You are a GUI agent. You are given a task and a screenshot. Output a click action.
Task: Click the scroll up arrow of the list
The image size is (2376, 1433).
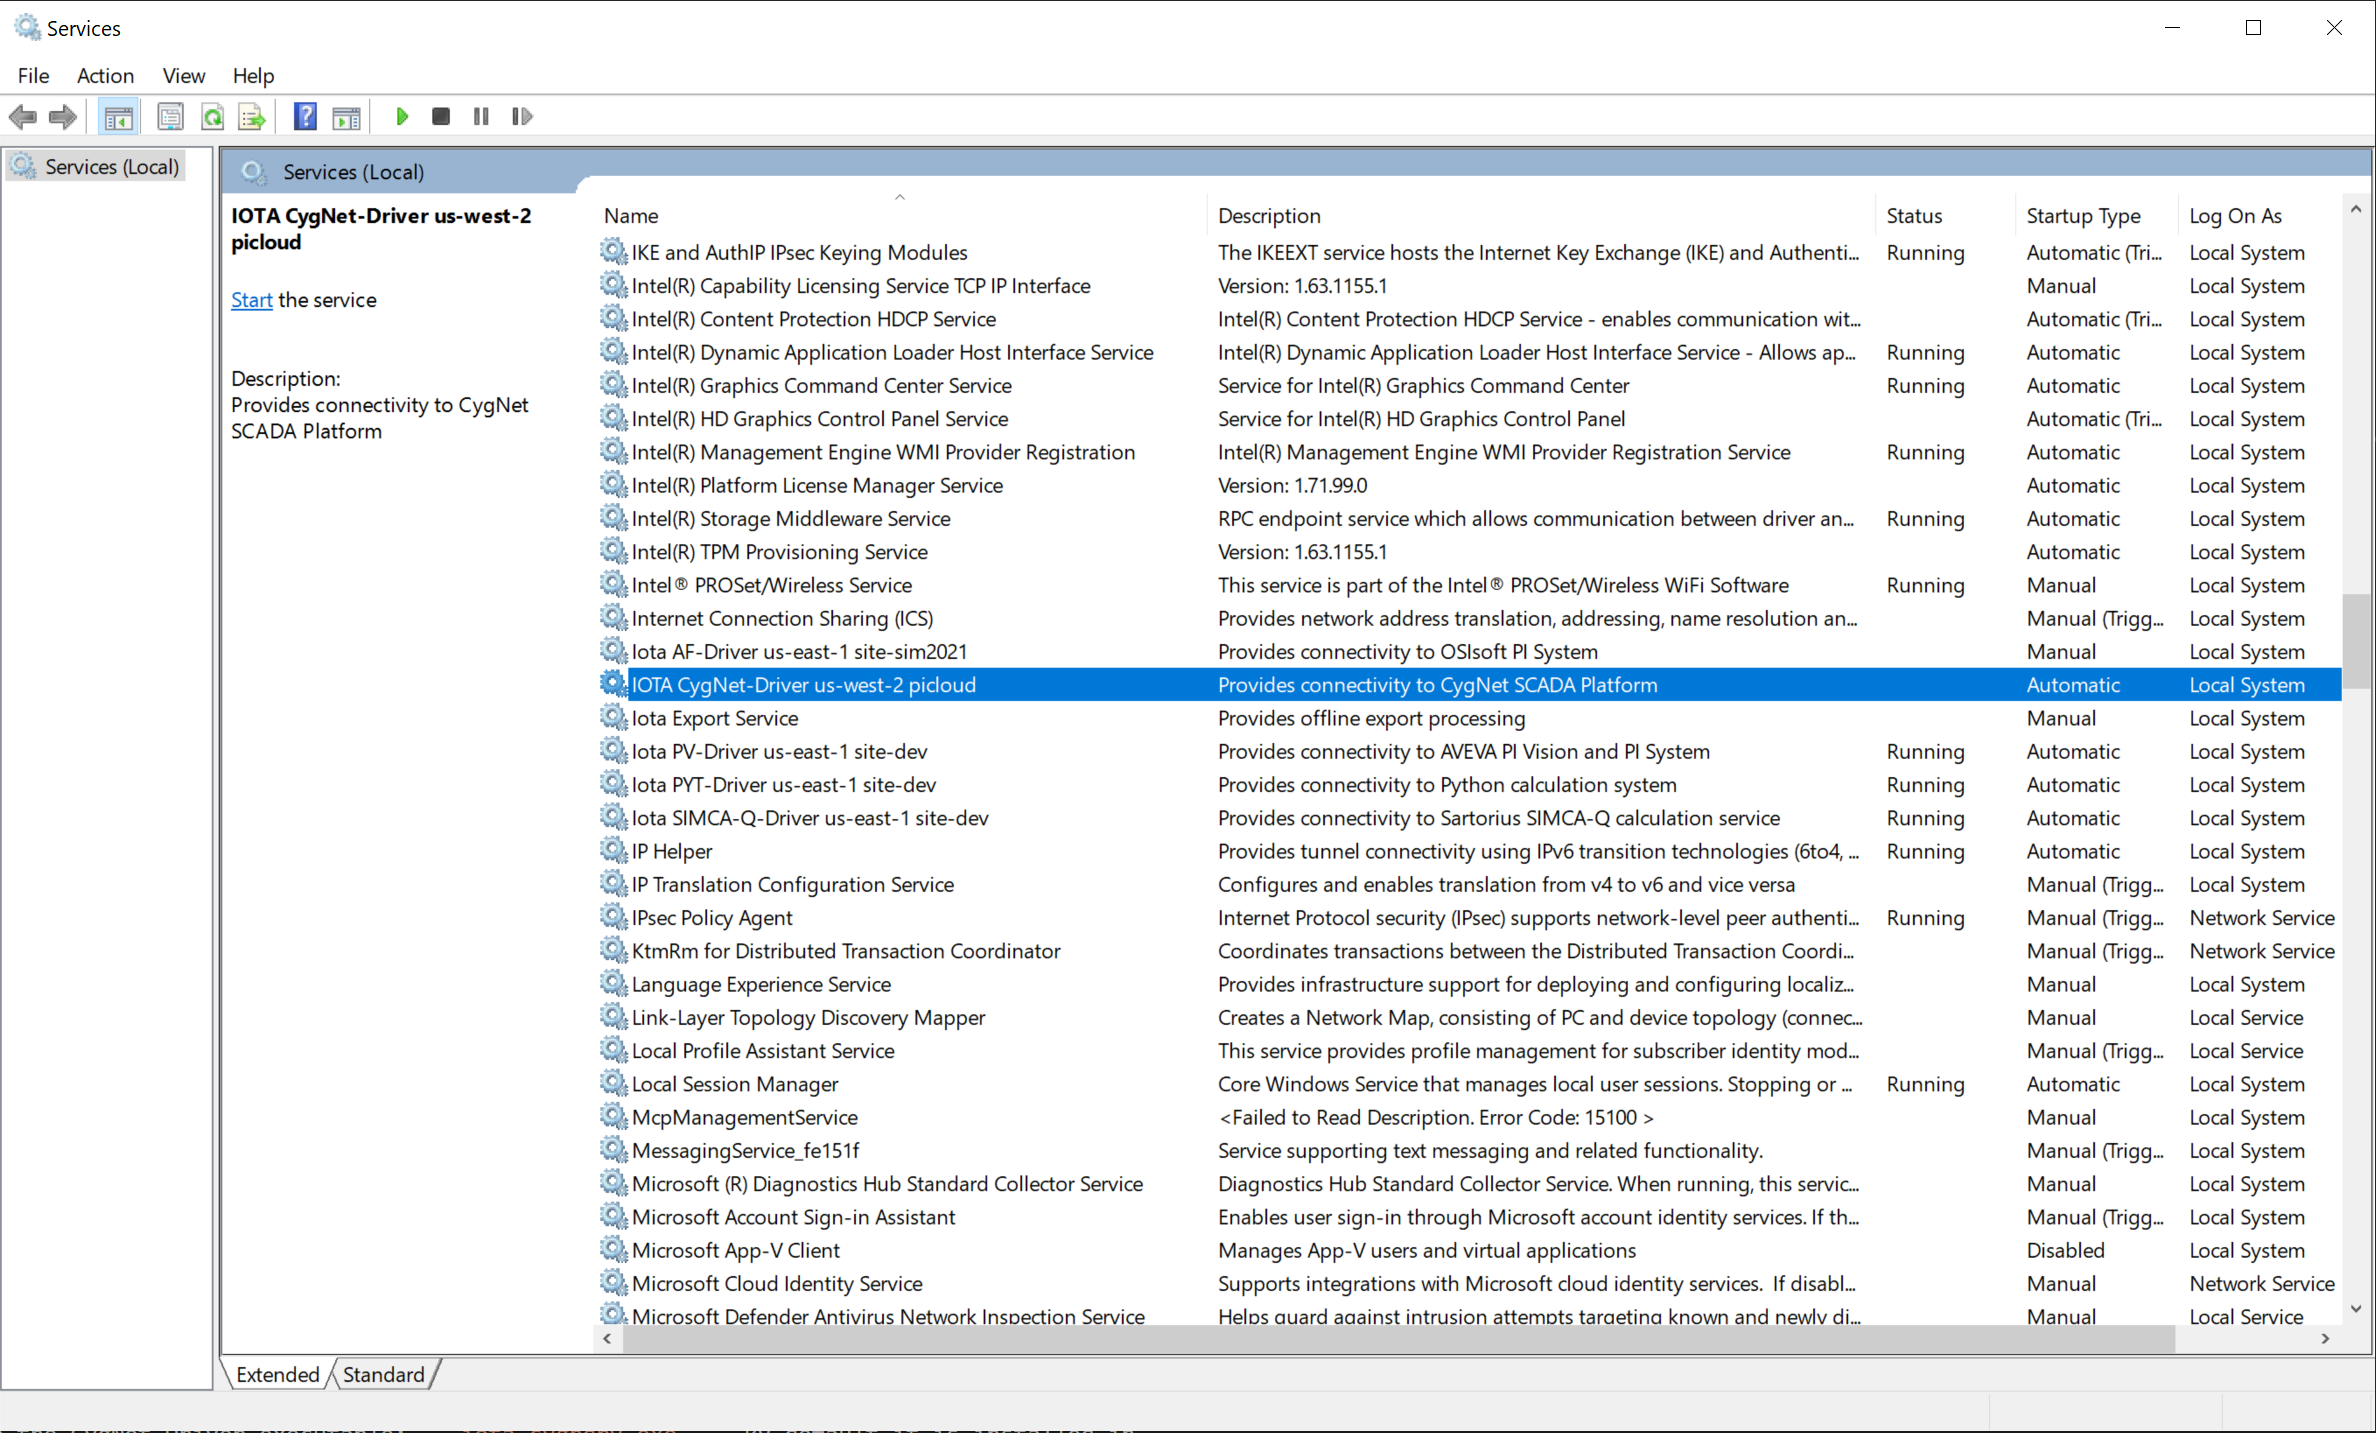coord(2356,209)
